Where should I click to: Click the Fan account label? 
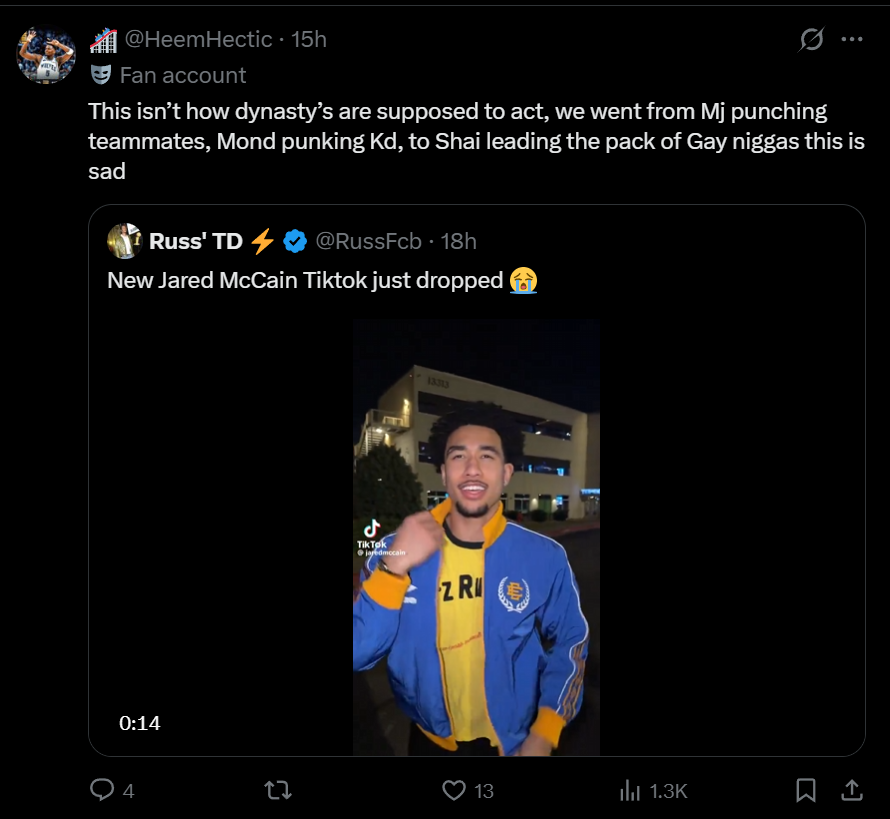[x=183, y=75]
